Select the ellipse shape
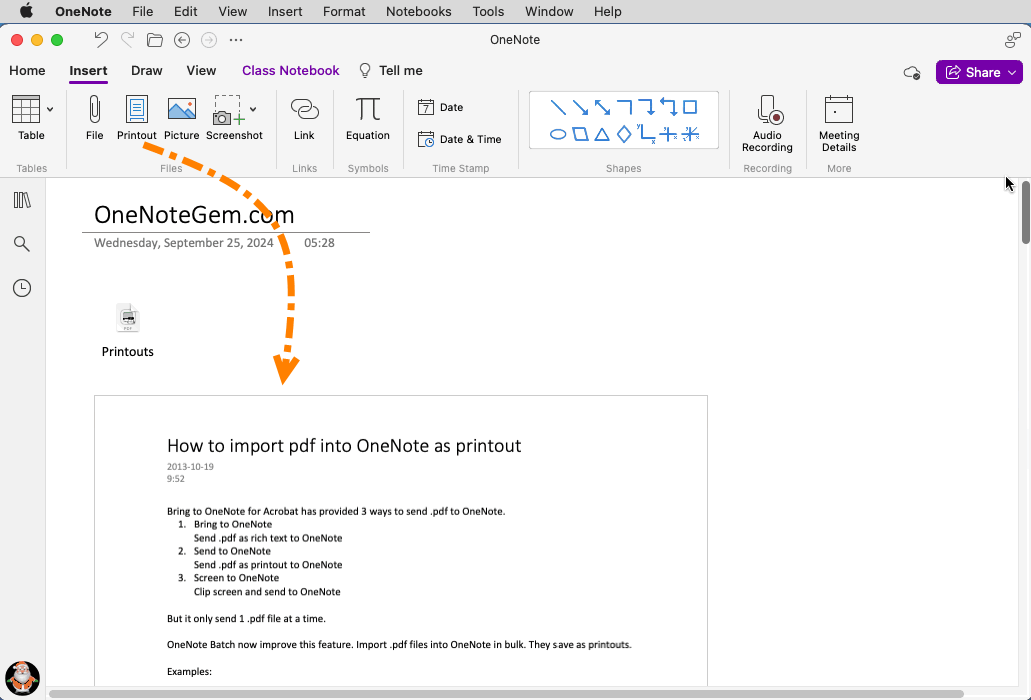Viewport: 1031px width, 700px height. [558, 135]
